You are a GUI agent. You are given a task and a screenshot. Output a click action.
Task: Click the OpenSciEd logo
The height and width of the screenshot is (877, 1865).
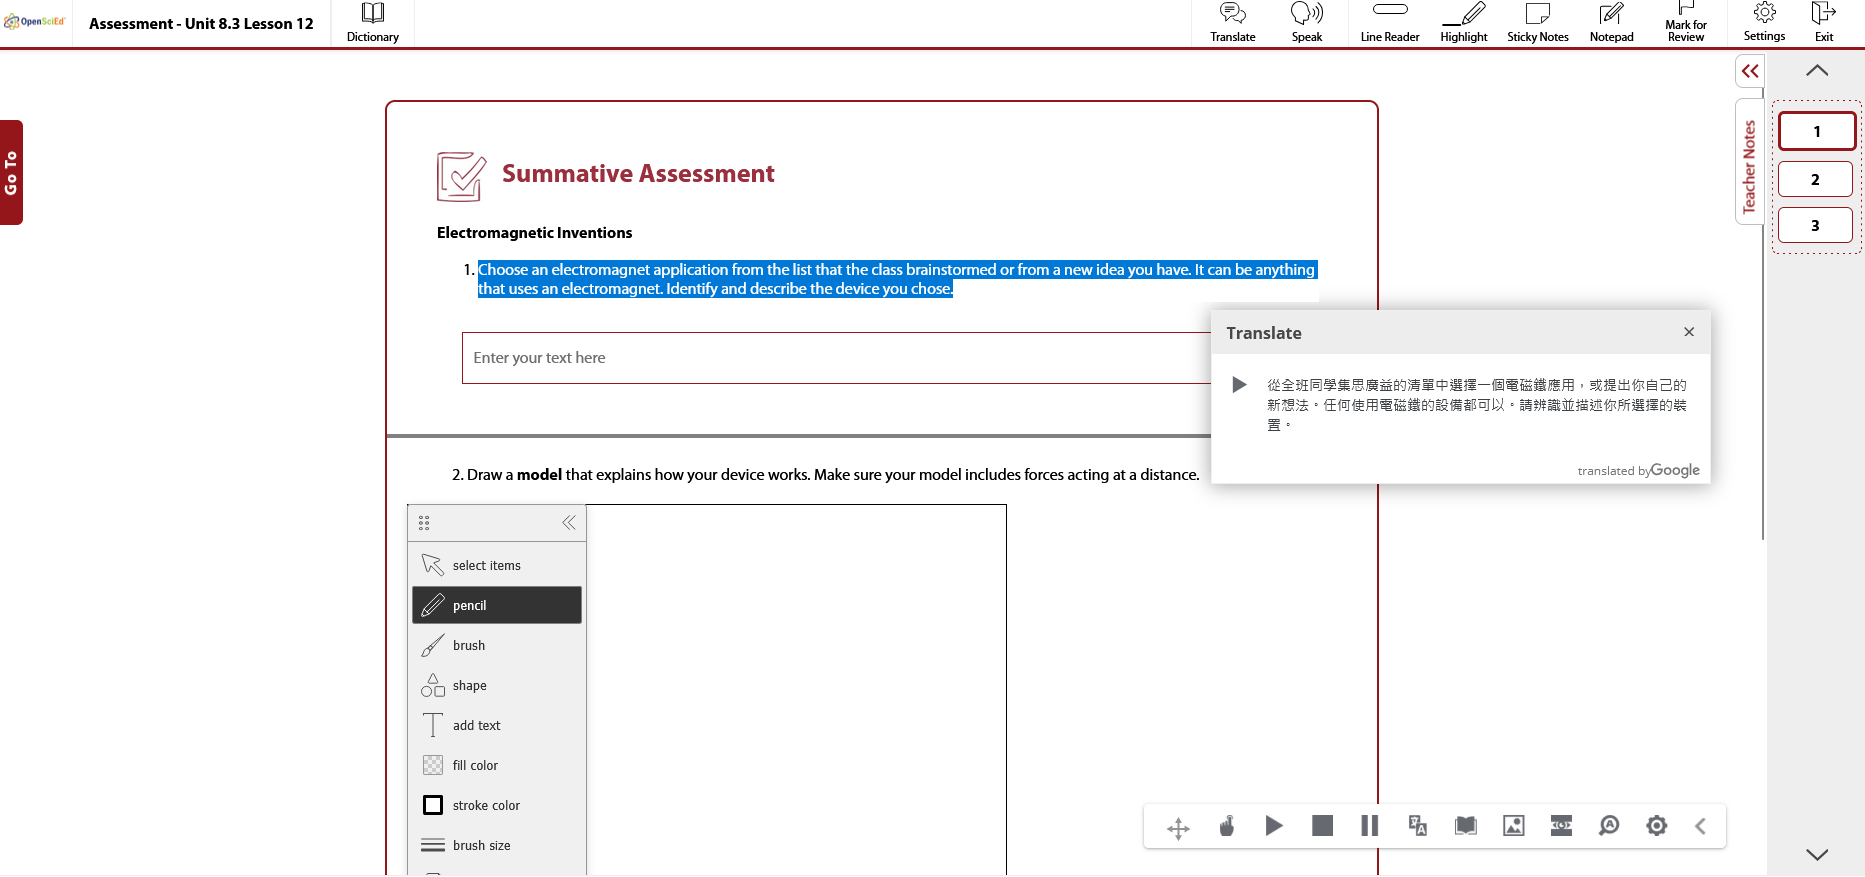tap(35, 21)
